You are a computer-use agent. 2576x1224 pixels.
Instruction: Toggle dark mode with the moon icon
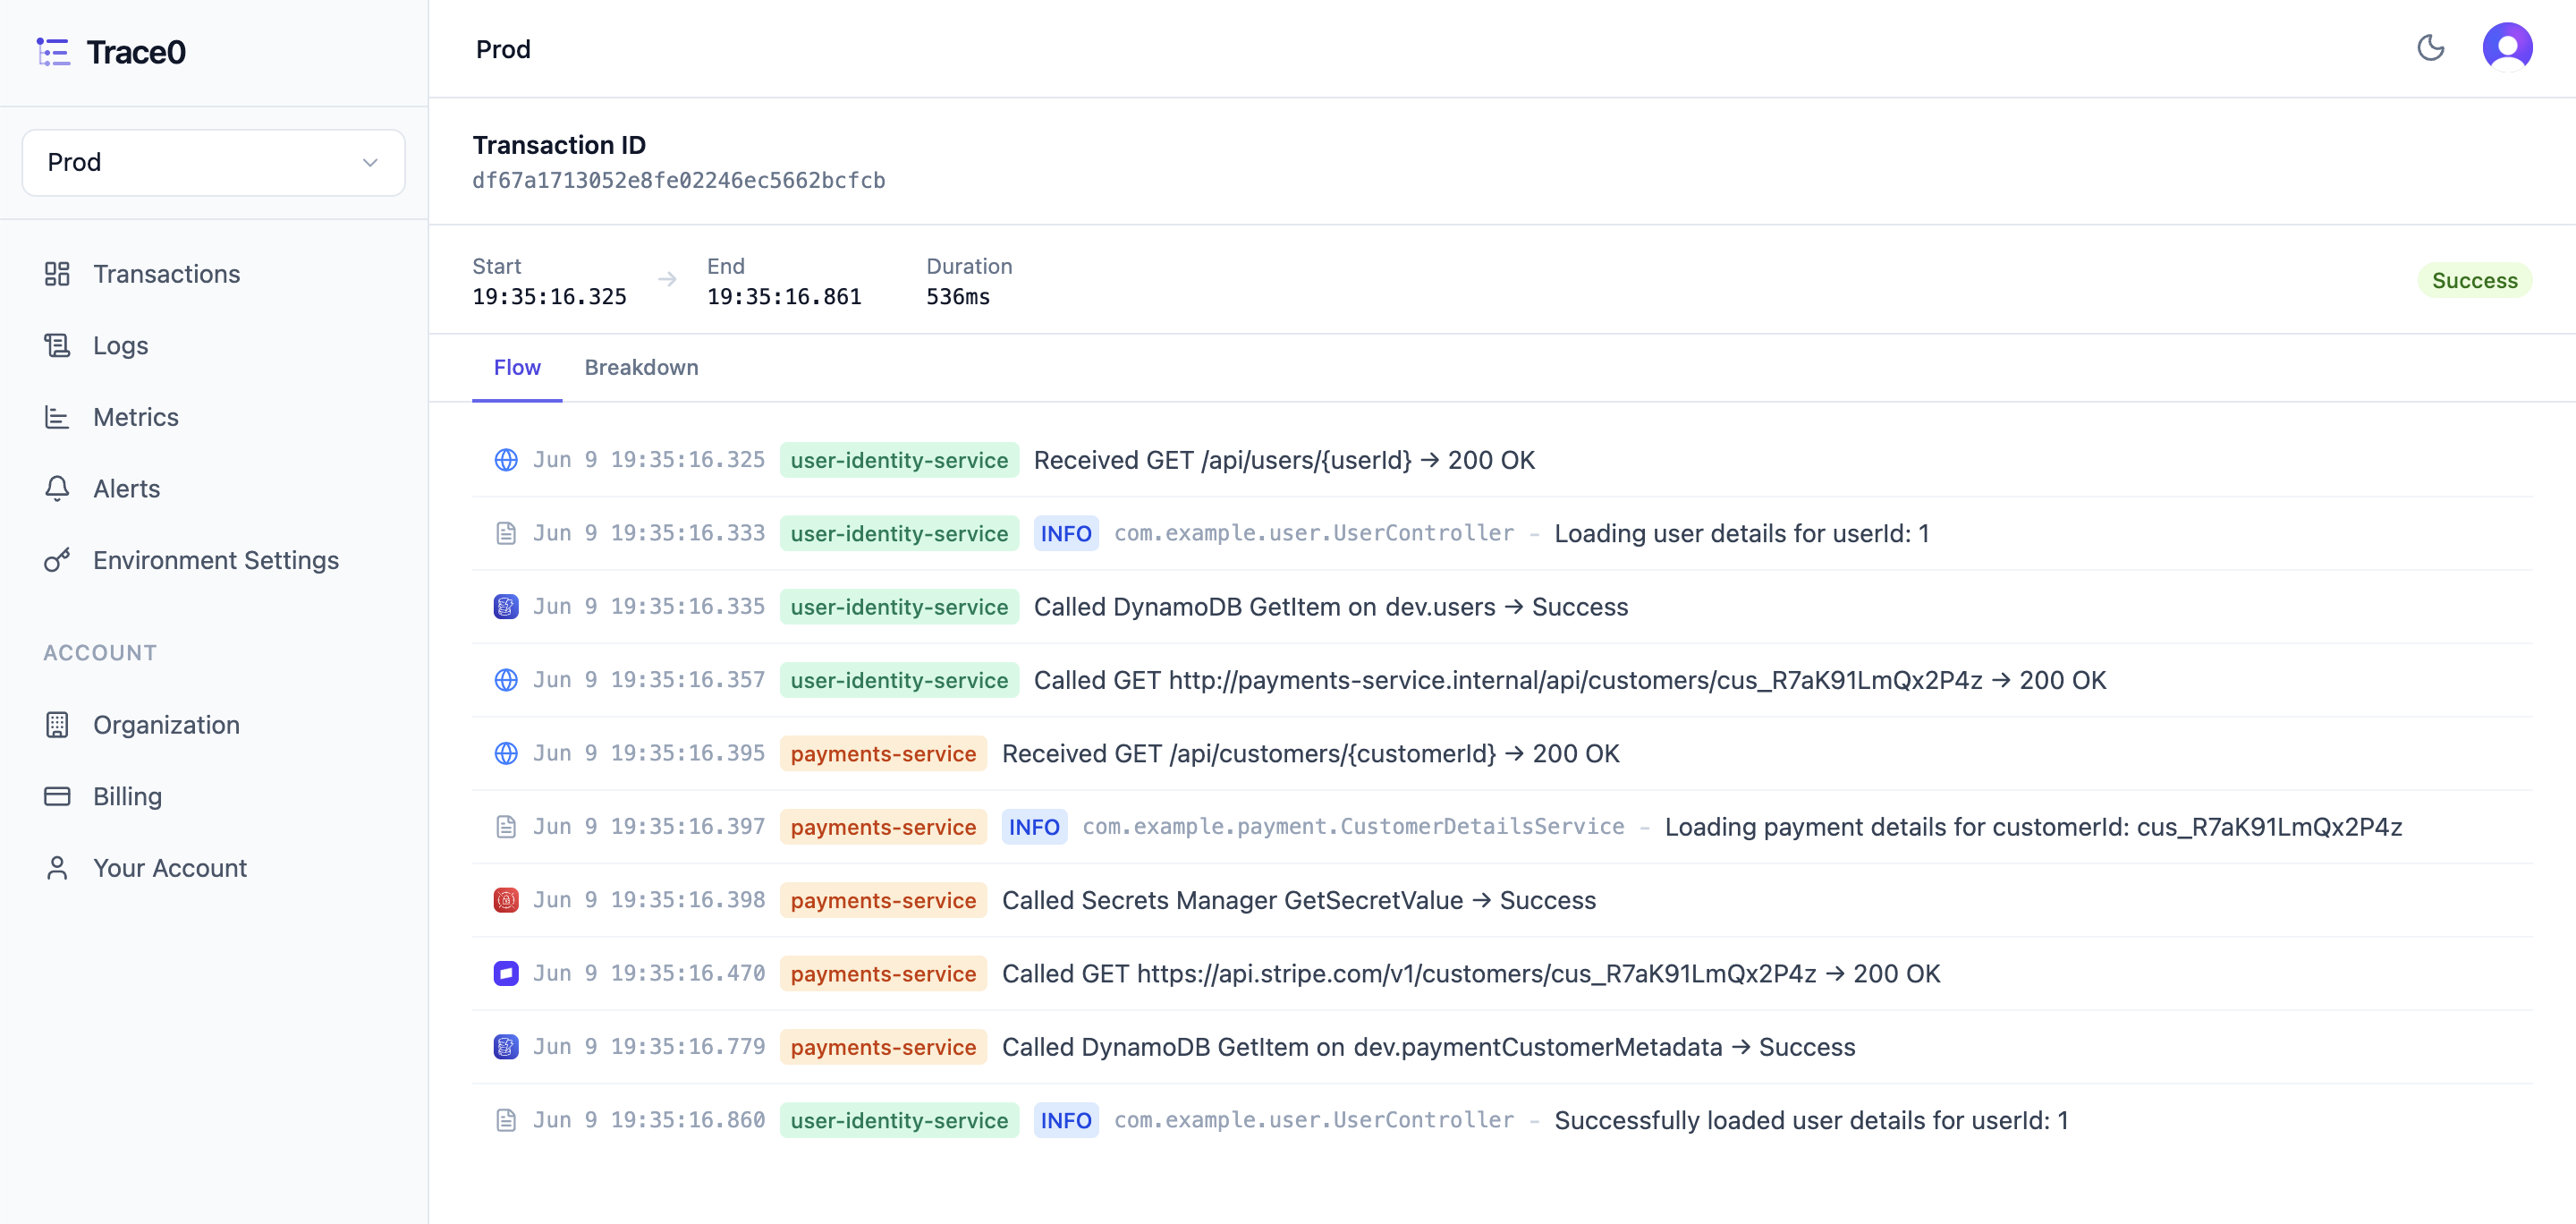[2430, 48]
